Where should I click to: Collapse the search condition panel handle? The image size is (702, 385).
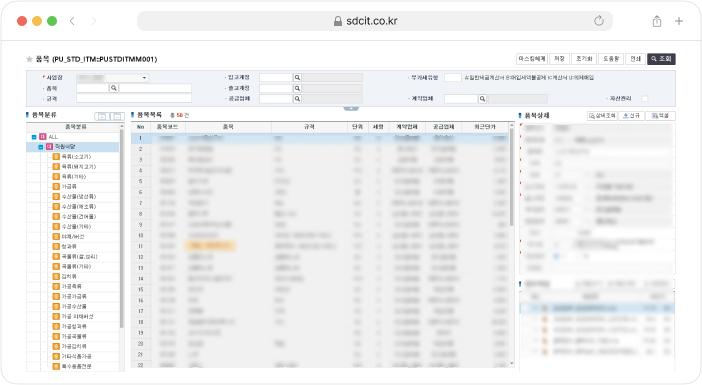(351, 108)
